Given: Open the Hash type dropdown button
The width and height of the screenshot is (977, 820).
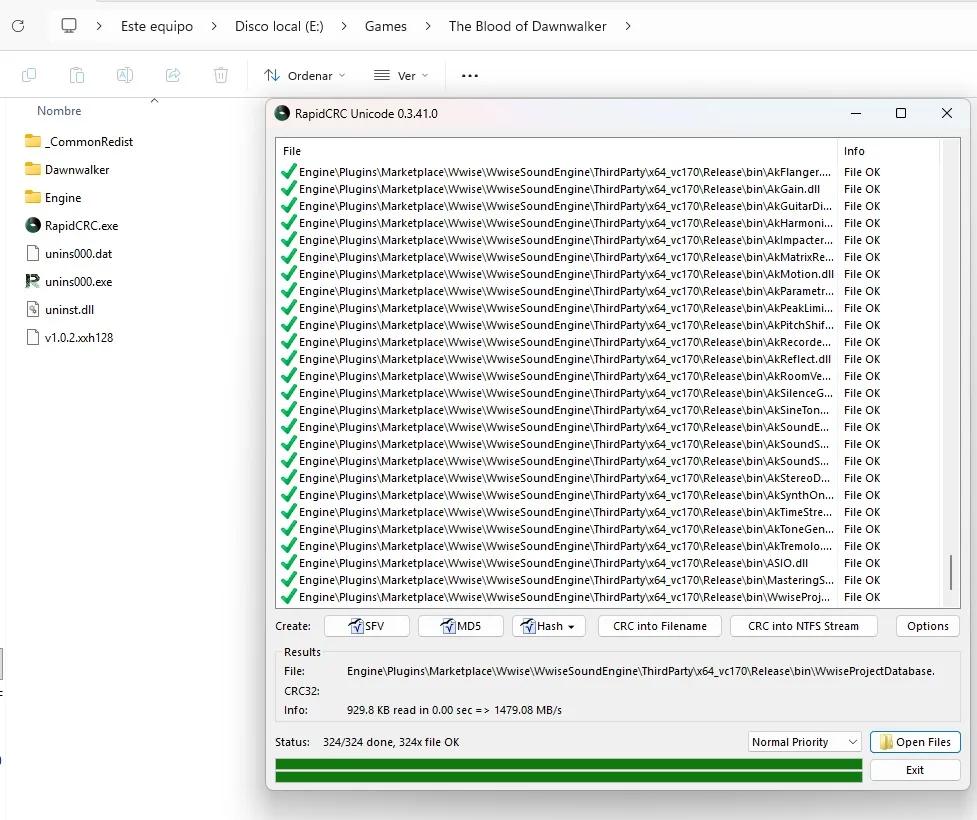Looking at the screenshot, I should (x=549, y=626).
